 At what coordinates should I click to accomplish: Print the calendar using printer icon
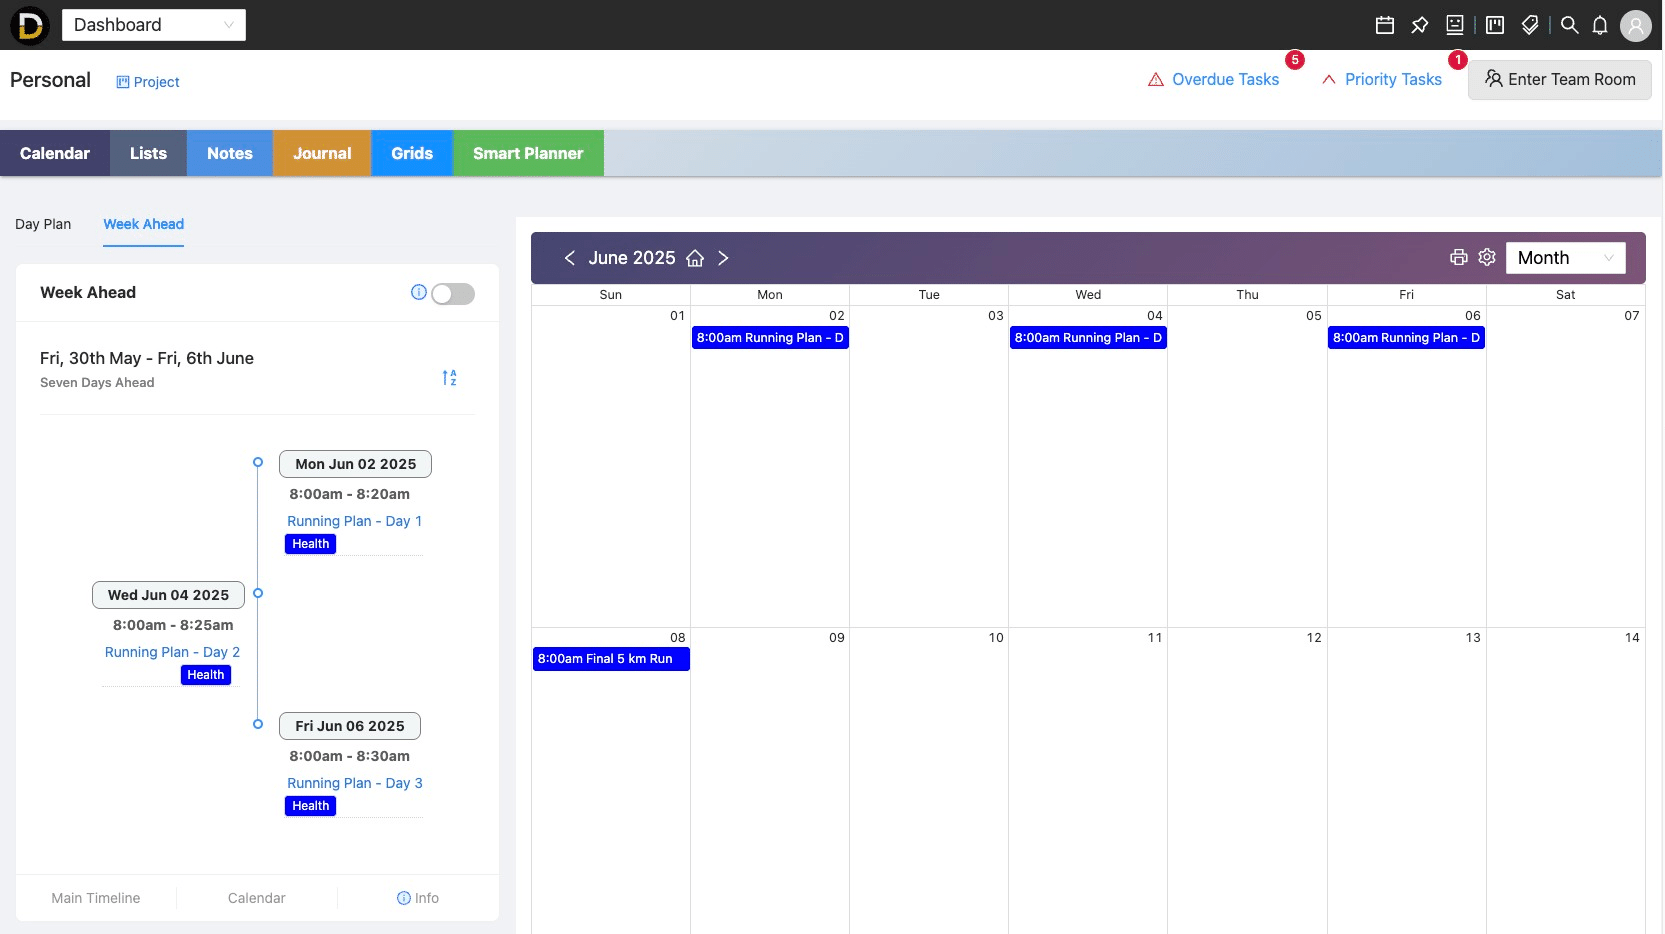1458,257
